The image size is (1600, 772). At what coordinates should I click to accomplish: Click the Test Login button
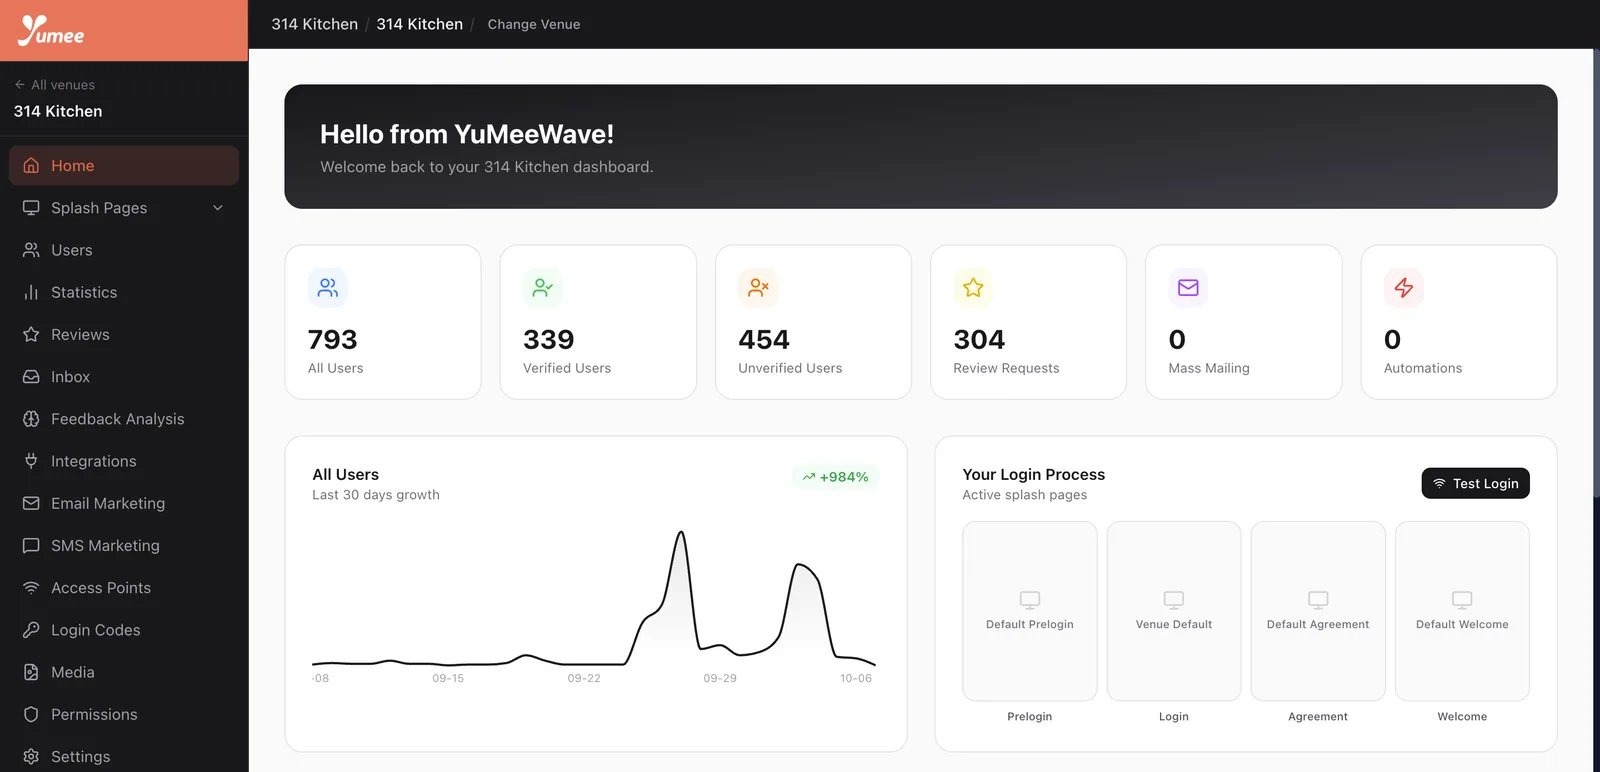point(1475,483)
